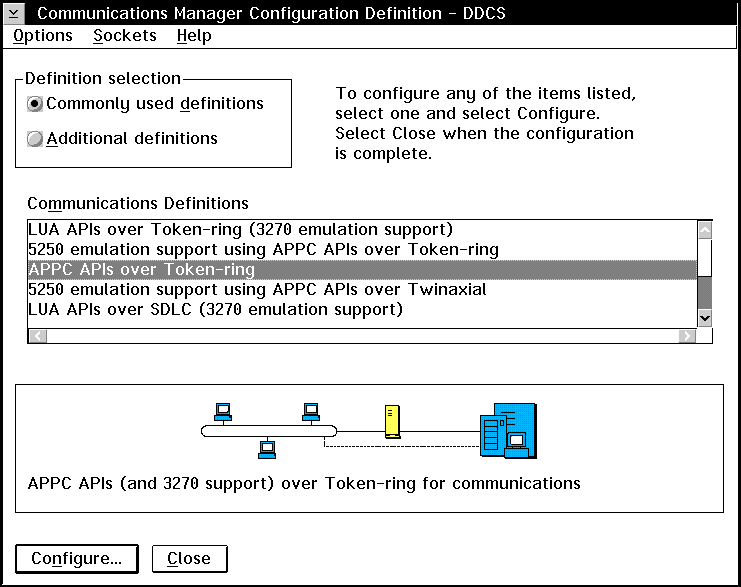741x587 pixels.
Task: Click the Configure... button
Action: point(77,559)
